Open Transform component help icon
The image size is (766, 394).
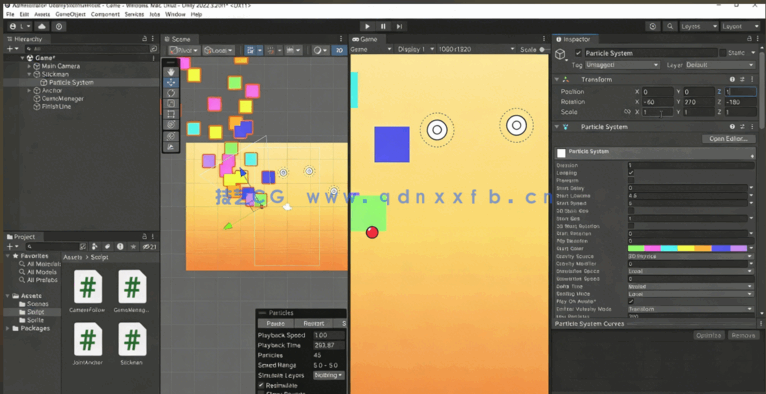click(x=732, y=79)
